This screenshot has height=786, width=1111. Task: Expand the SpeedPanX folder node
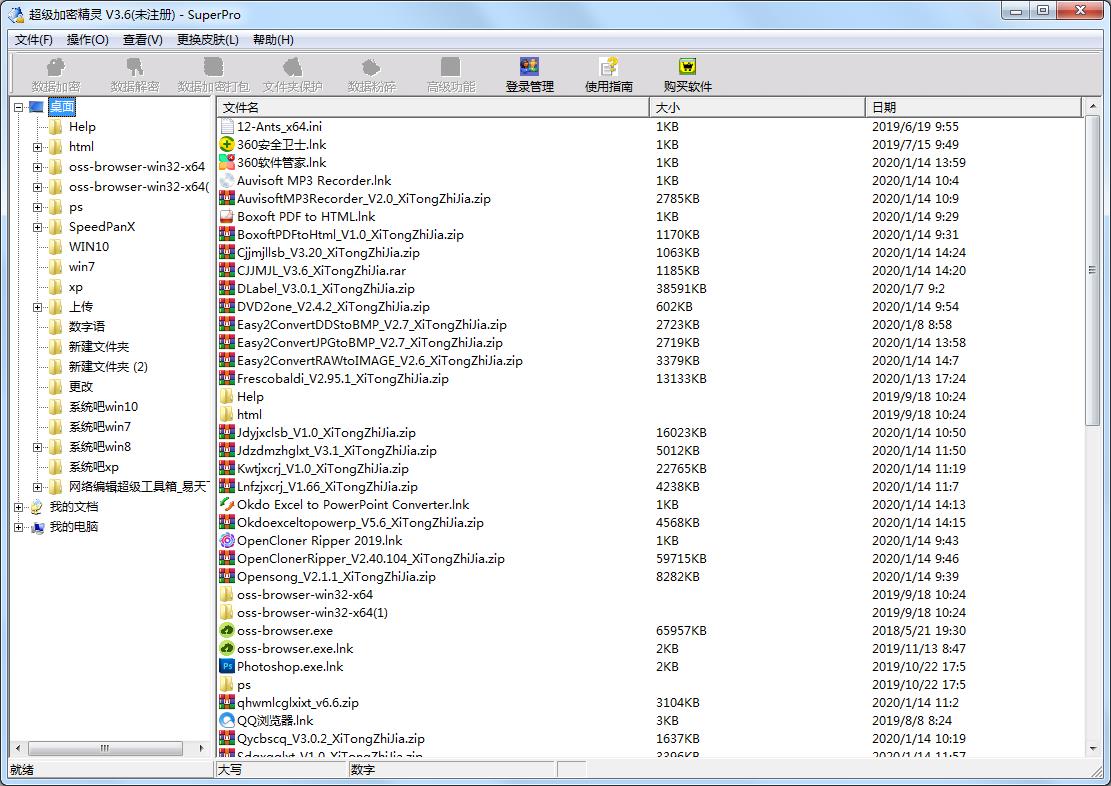pyautogui.click(x=37, y=228)
